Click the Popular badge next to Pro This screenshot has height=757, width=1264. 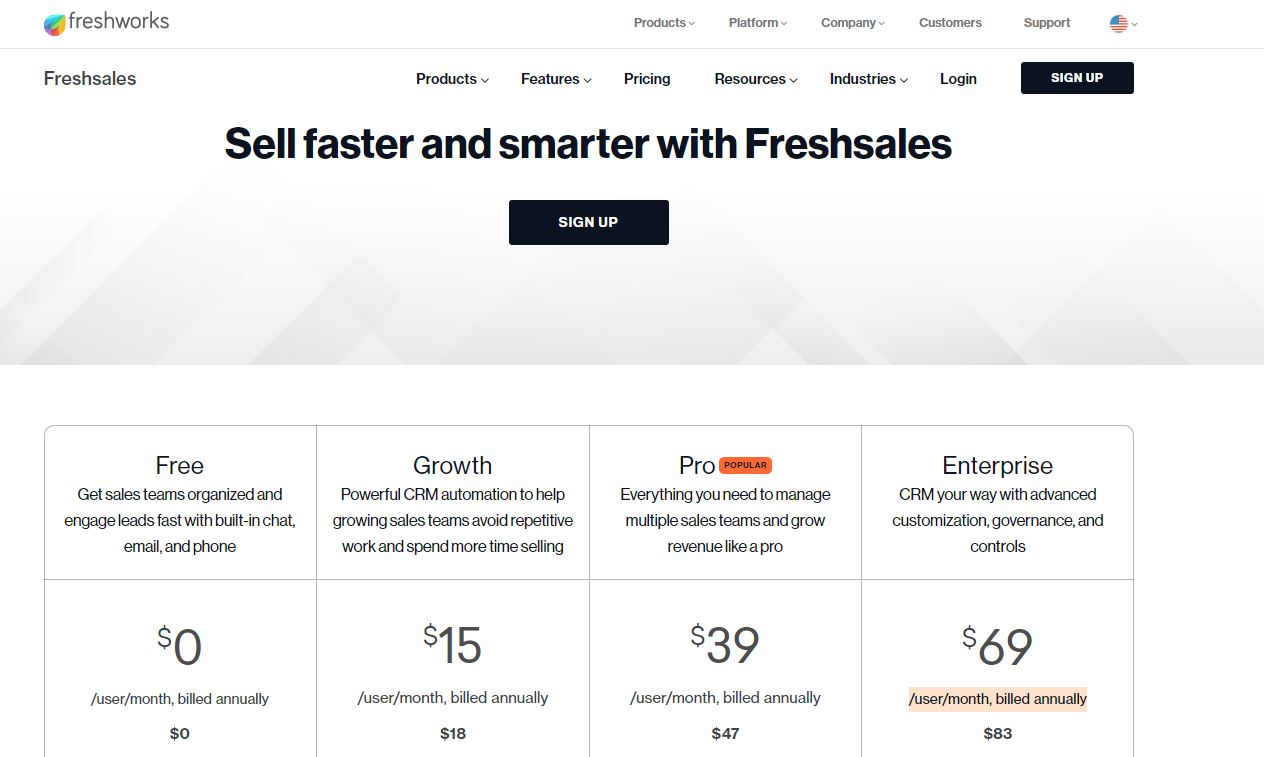tap(745, 465)
